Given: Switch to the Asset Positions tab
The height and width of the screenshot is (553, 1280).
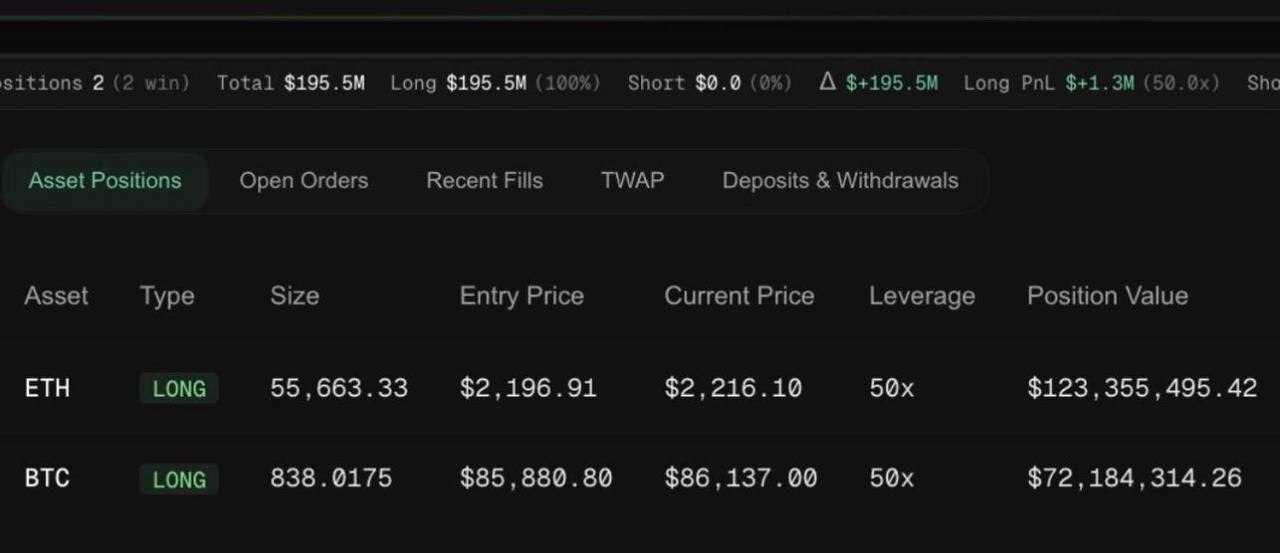Looking at the screenshot, I should click(x=105, y=181).
